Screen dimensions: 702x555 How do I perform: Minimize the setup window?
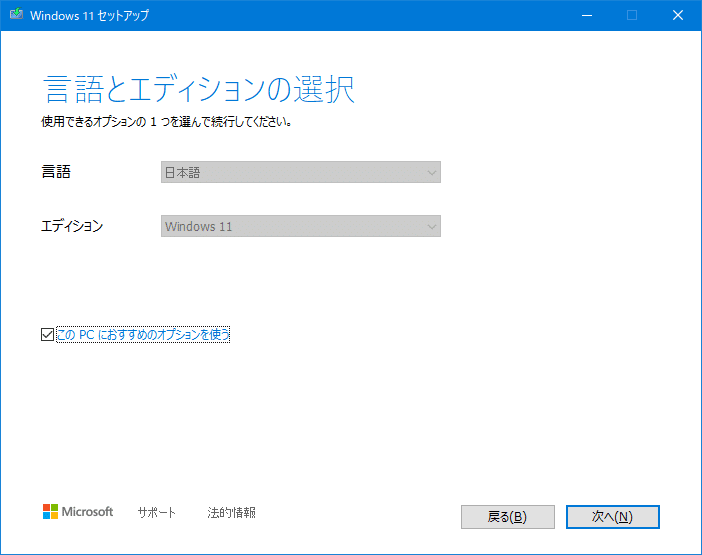pos(587,15)
